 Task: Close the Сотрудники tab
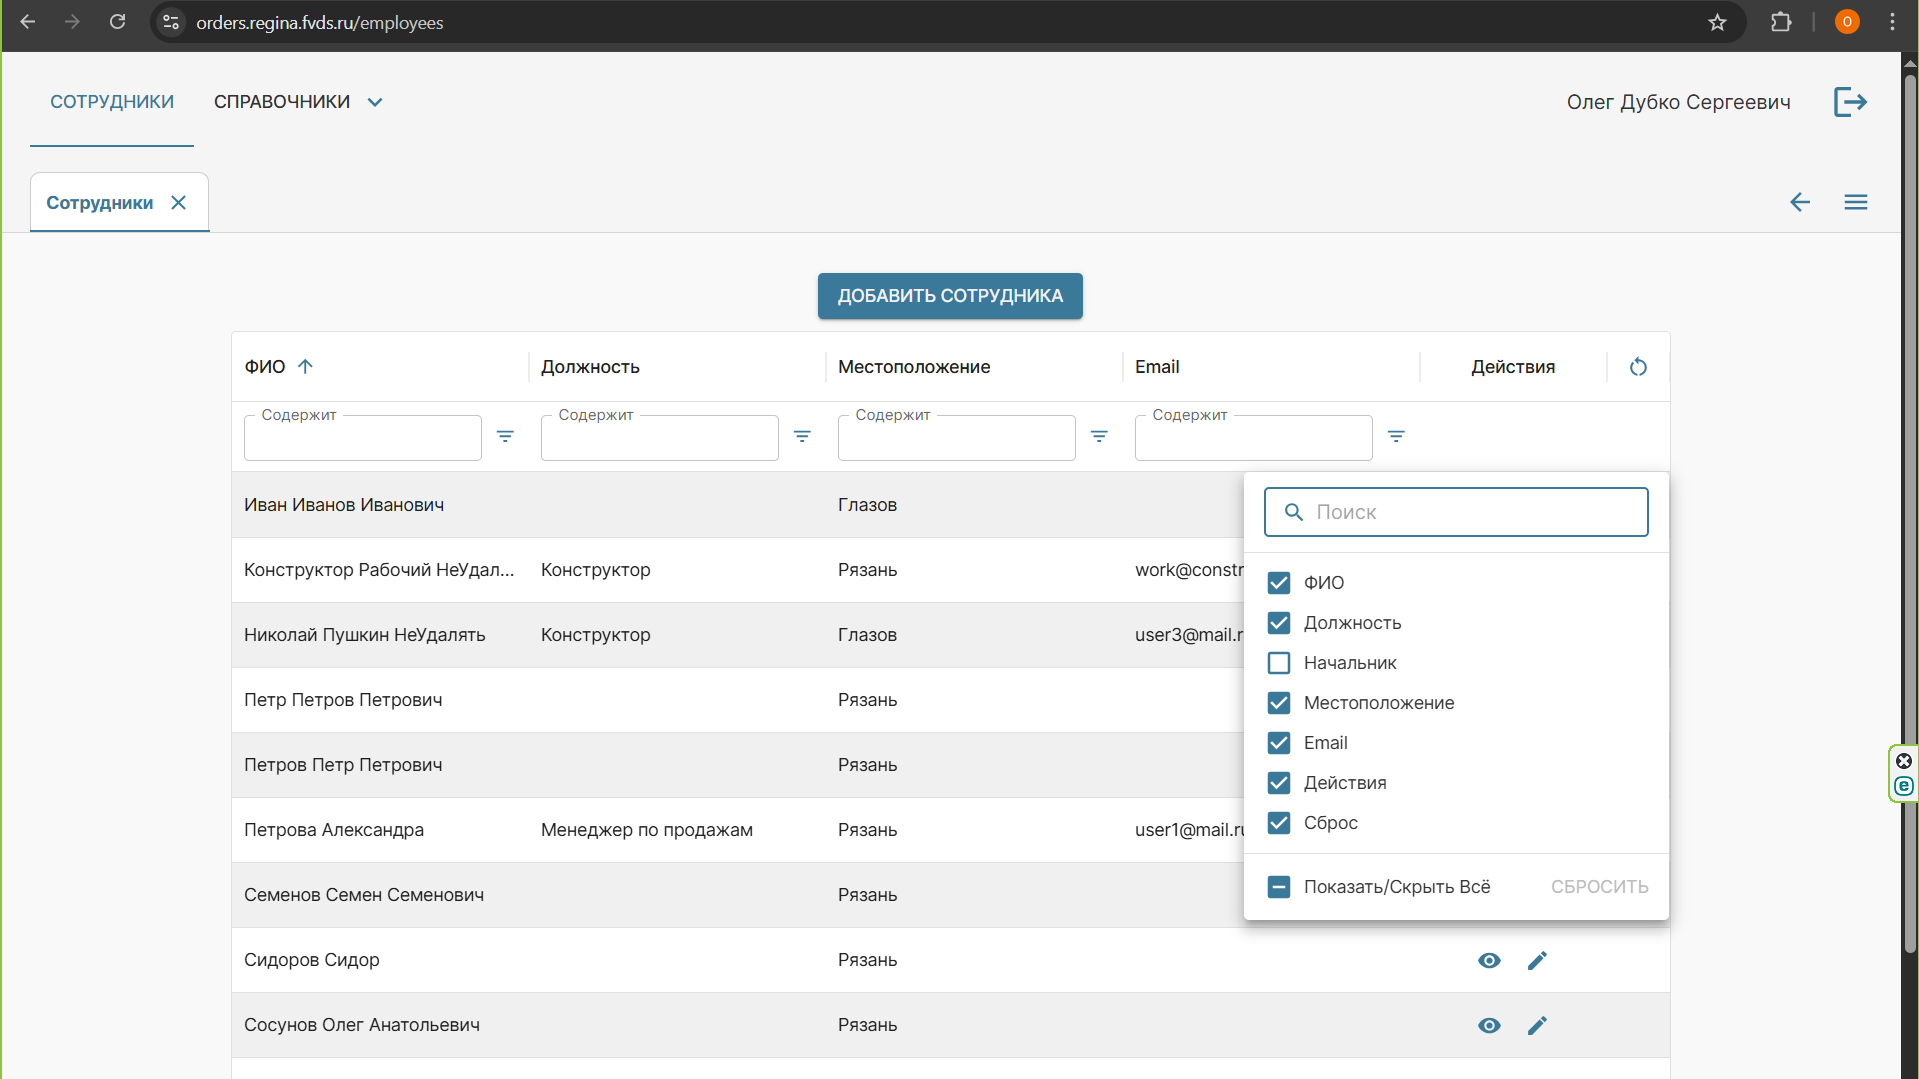click(179, 203)
